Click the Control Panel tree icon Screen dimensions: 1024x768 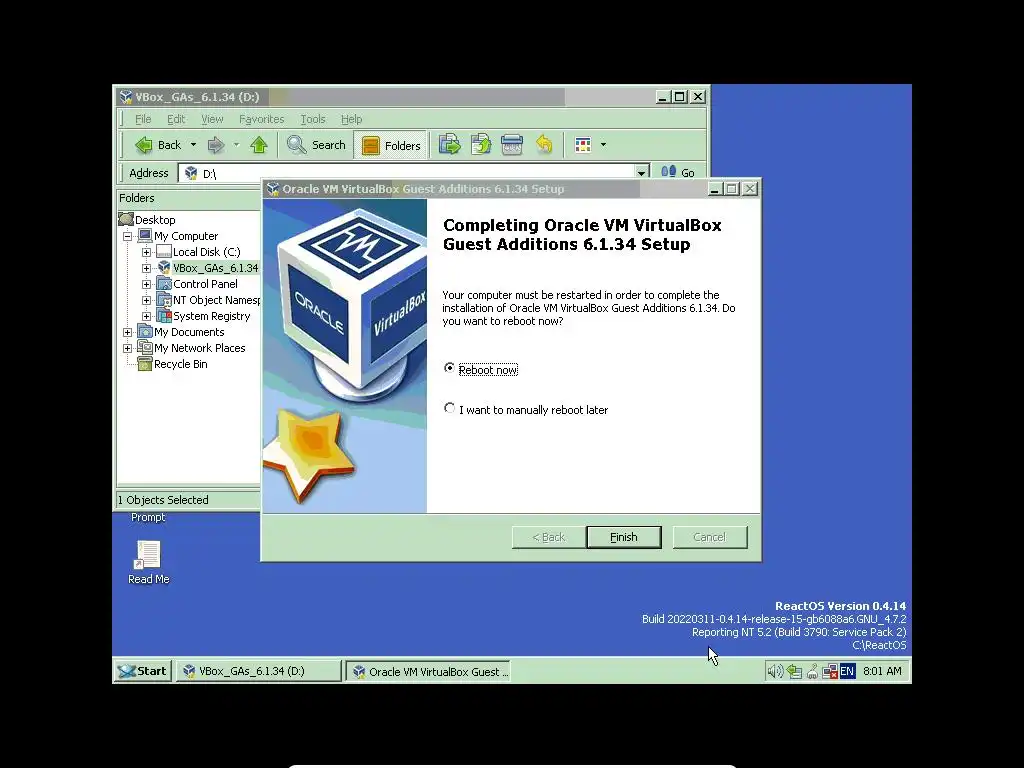coord(164,284)
